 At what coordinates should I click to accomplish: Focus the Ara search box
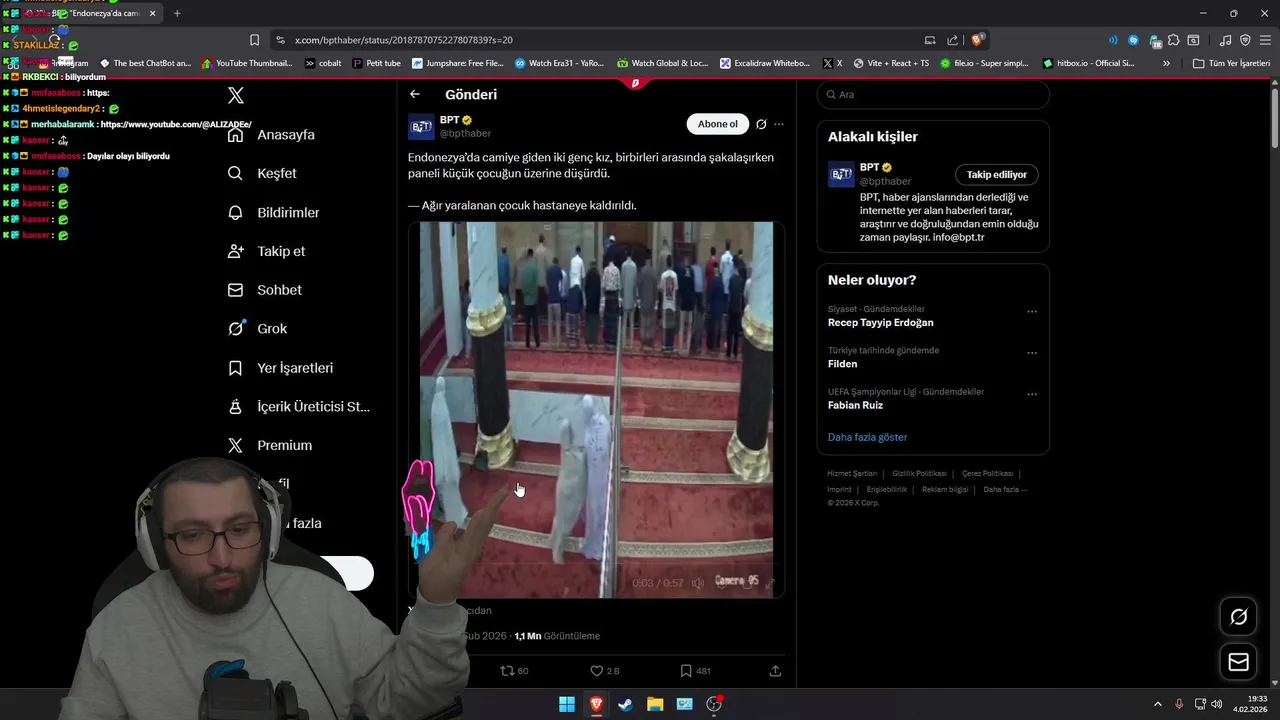(933, 94)
